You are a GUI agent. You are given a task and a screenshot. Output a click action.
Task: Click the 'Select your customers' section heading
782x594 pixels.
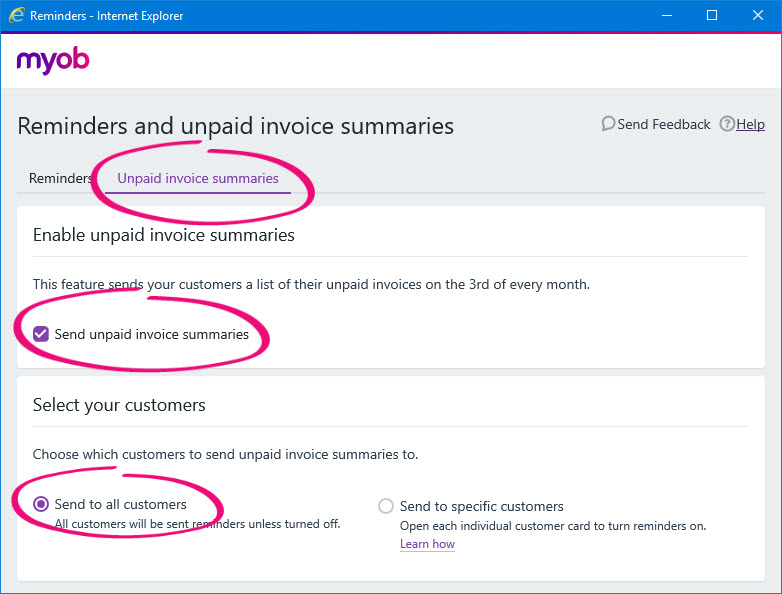(119, 405)
